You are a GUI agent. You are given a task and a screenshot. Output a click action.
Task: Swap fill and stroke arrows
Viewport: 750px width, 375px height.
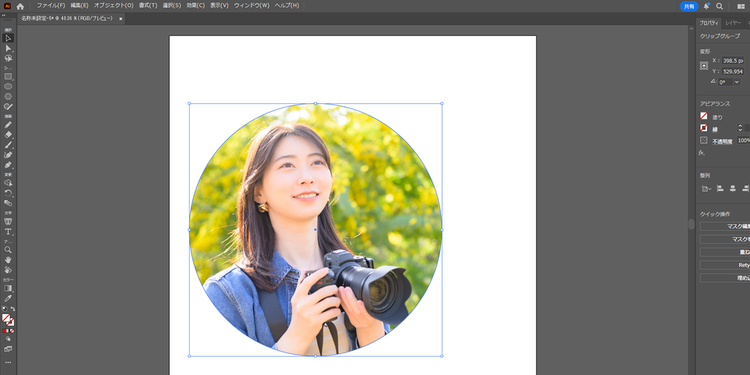pyautogui.click(x=13, y=309)
